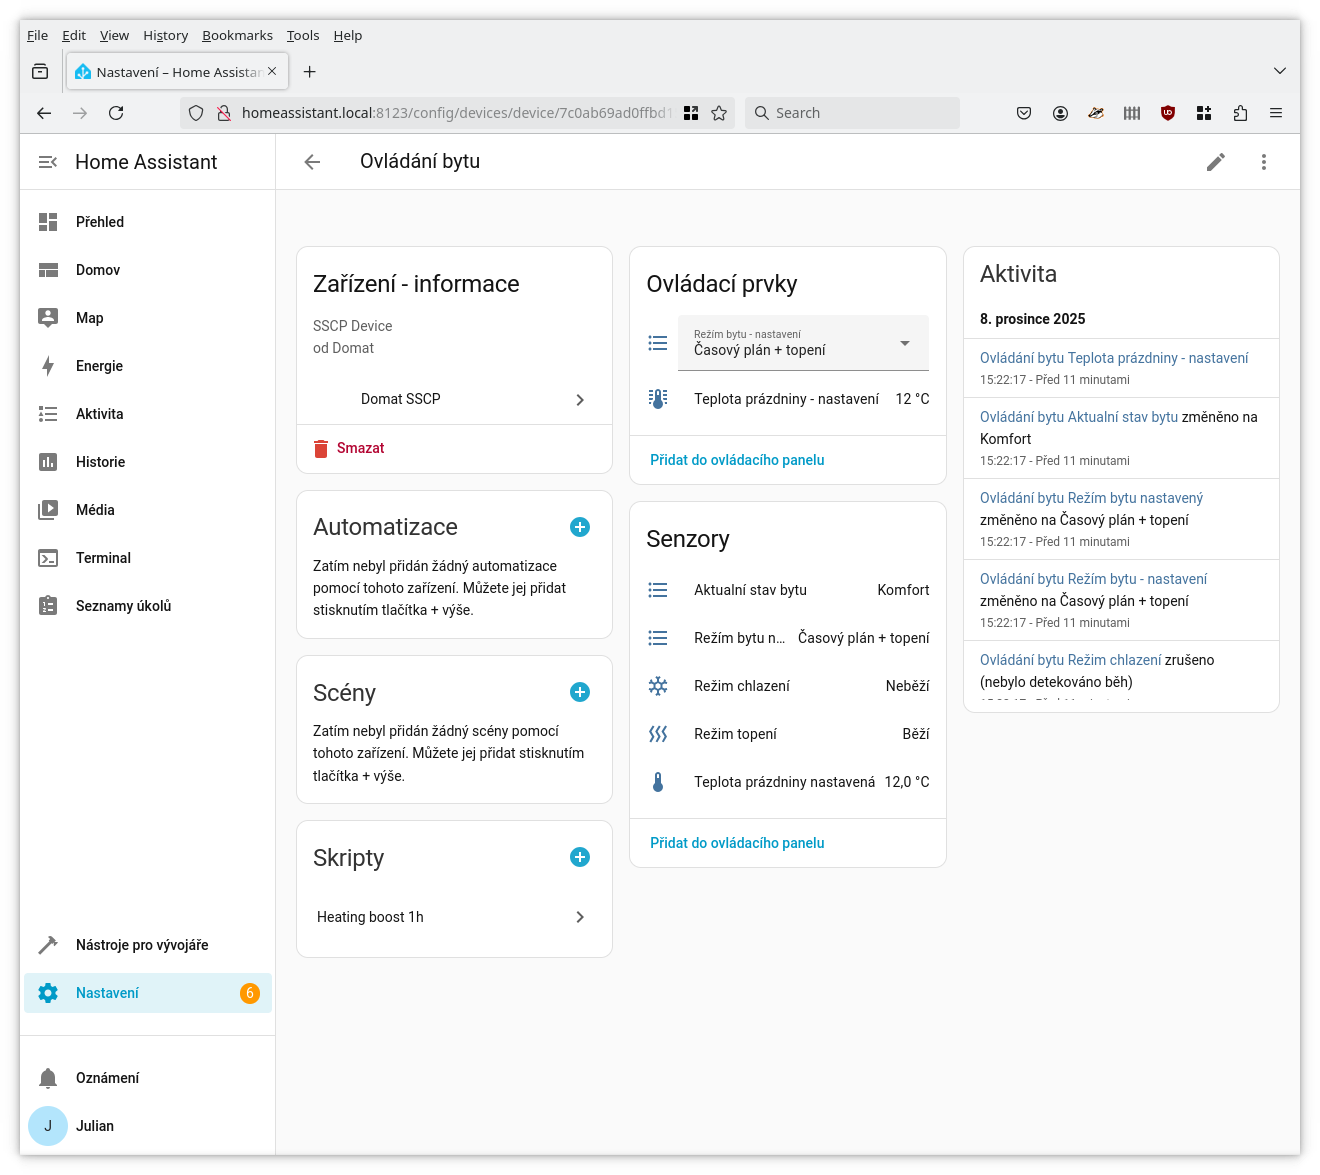Open Ovládání bytu Režim chlazení link
The height and width of the screenshot is (1175, 1320).
[x=1070, y=660]
